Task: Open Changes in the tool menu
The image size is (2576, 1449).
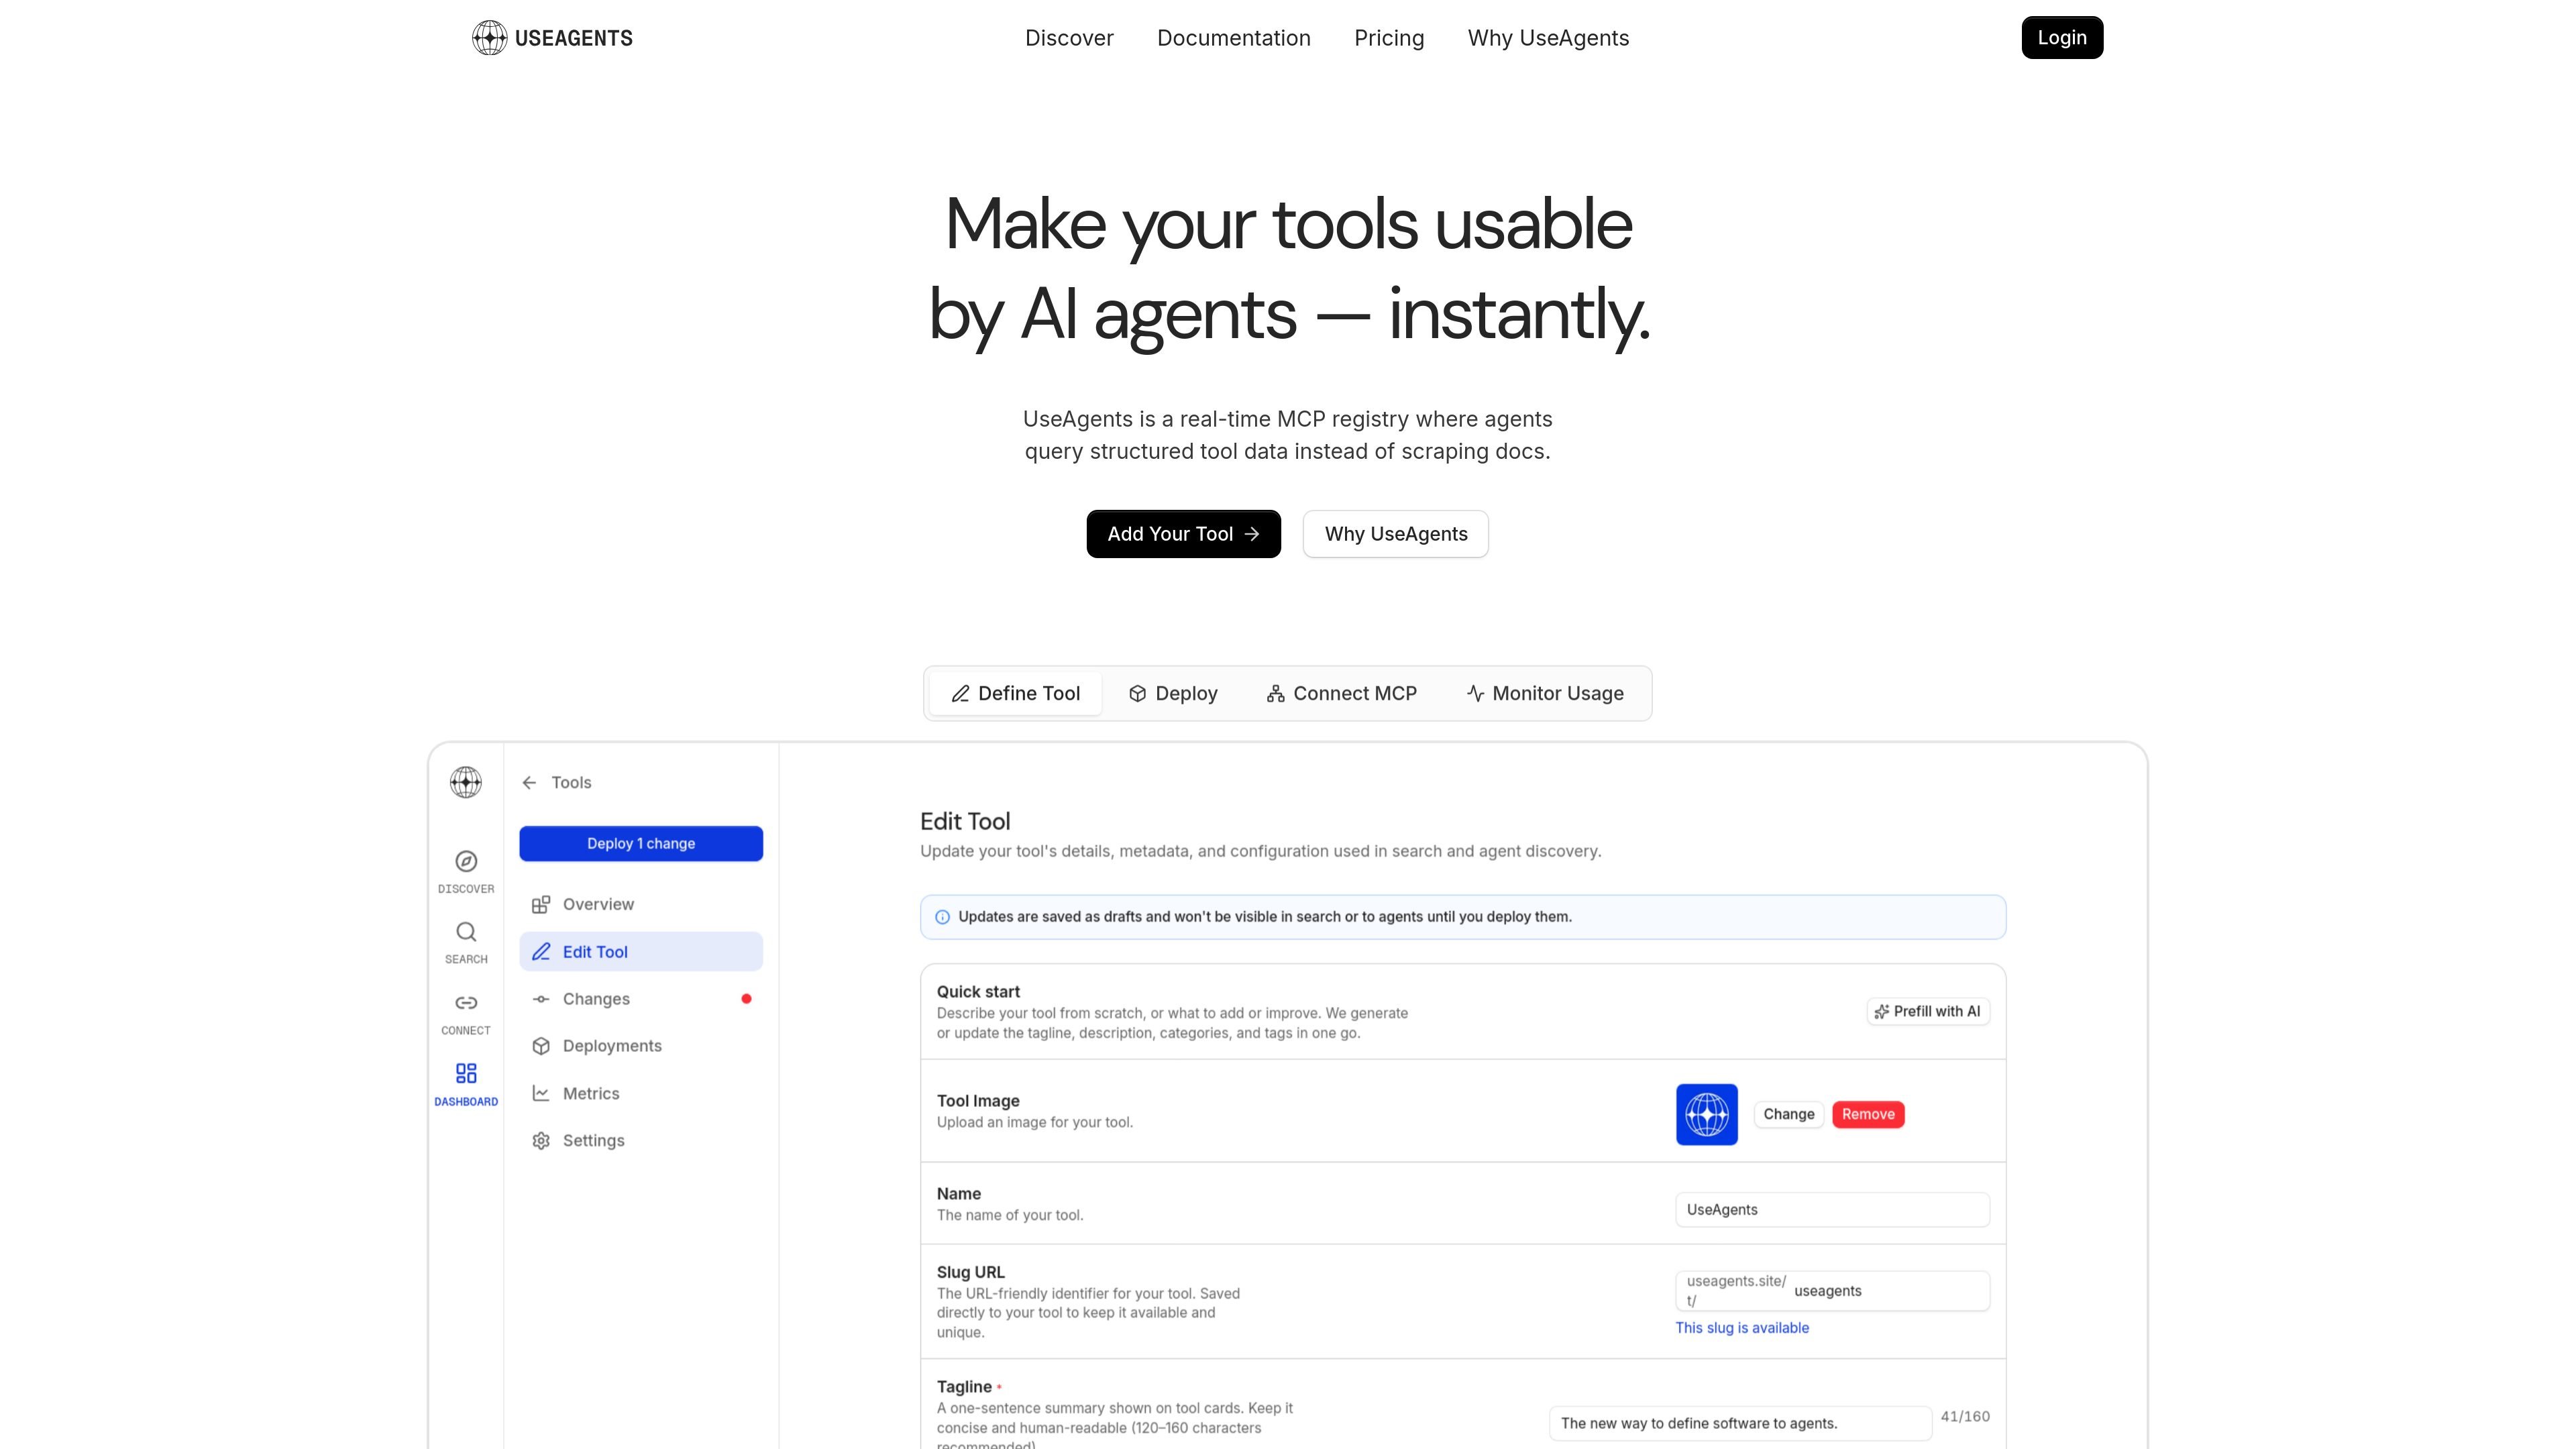Action: (x=641, y=999)
